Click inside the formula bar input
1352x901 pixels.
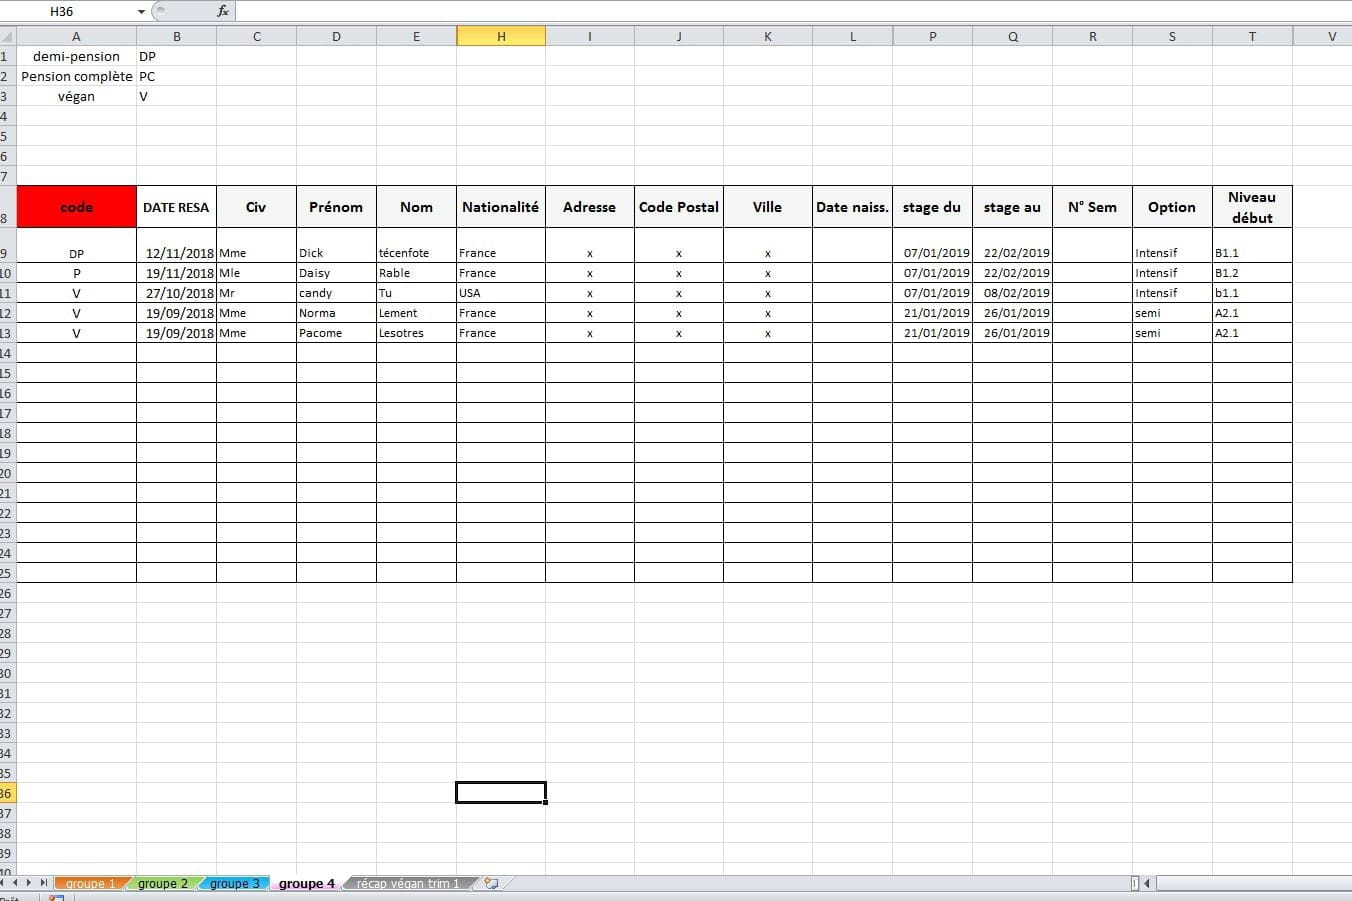pos(793,11)
